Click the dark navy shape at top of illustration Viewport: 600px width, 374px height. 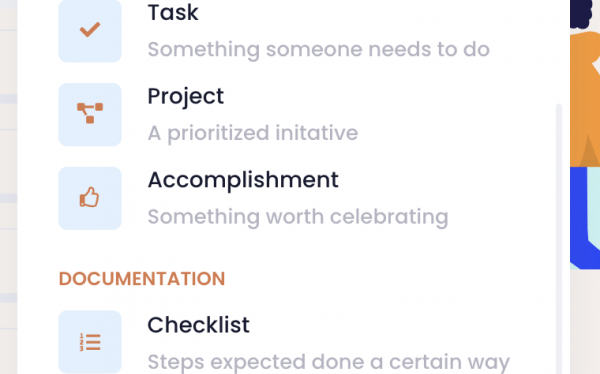[x=581, y=14]
